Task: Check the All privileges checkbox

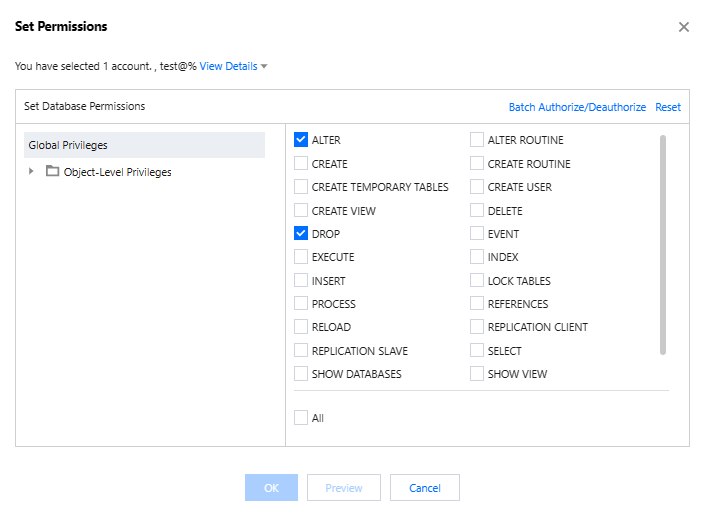Action: coord(301,418)
